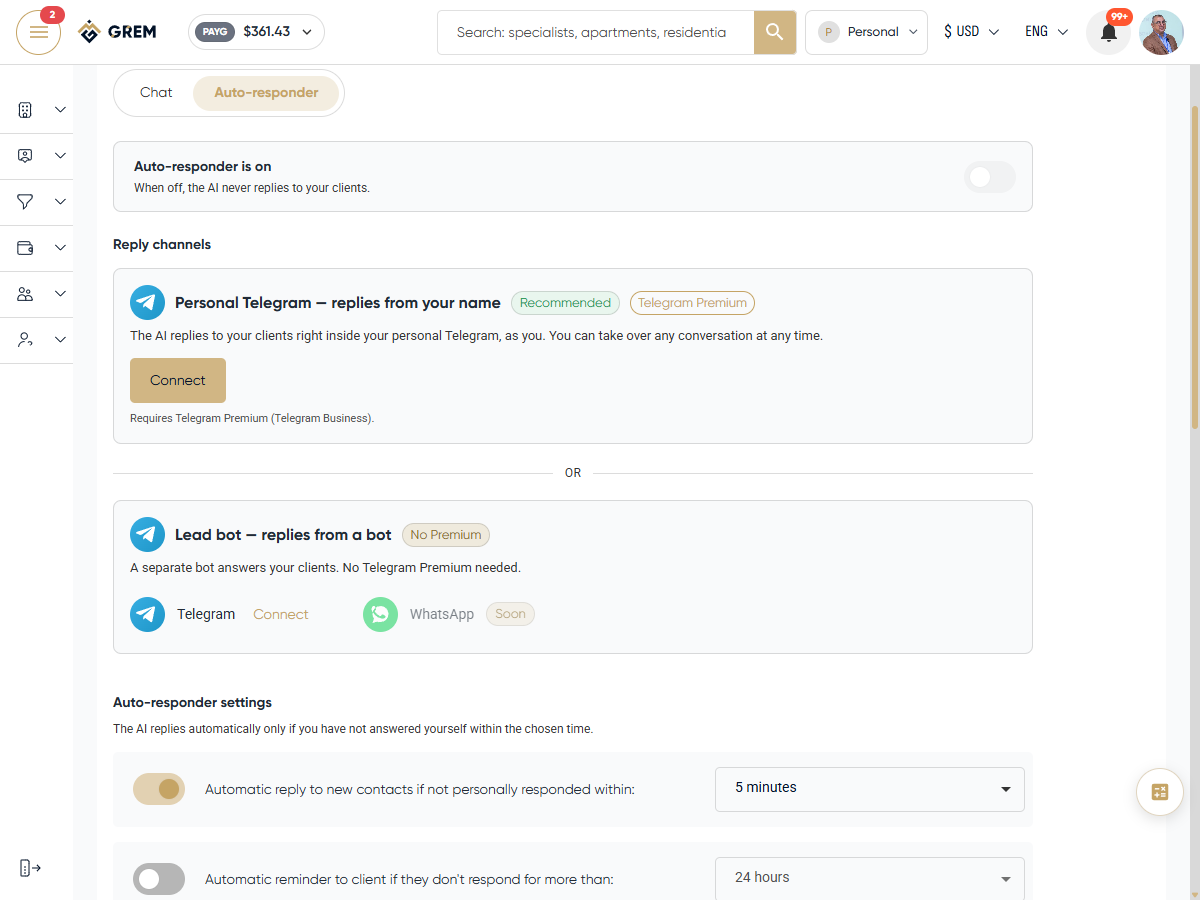Click the filter funnel sidebar icon
This screenshot has height=900, width=1200.
pyautogui.click(x=26, y=202)
